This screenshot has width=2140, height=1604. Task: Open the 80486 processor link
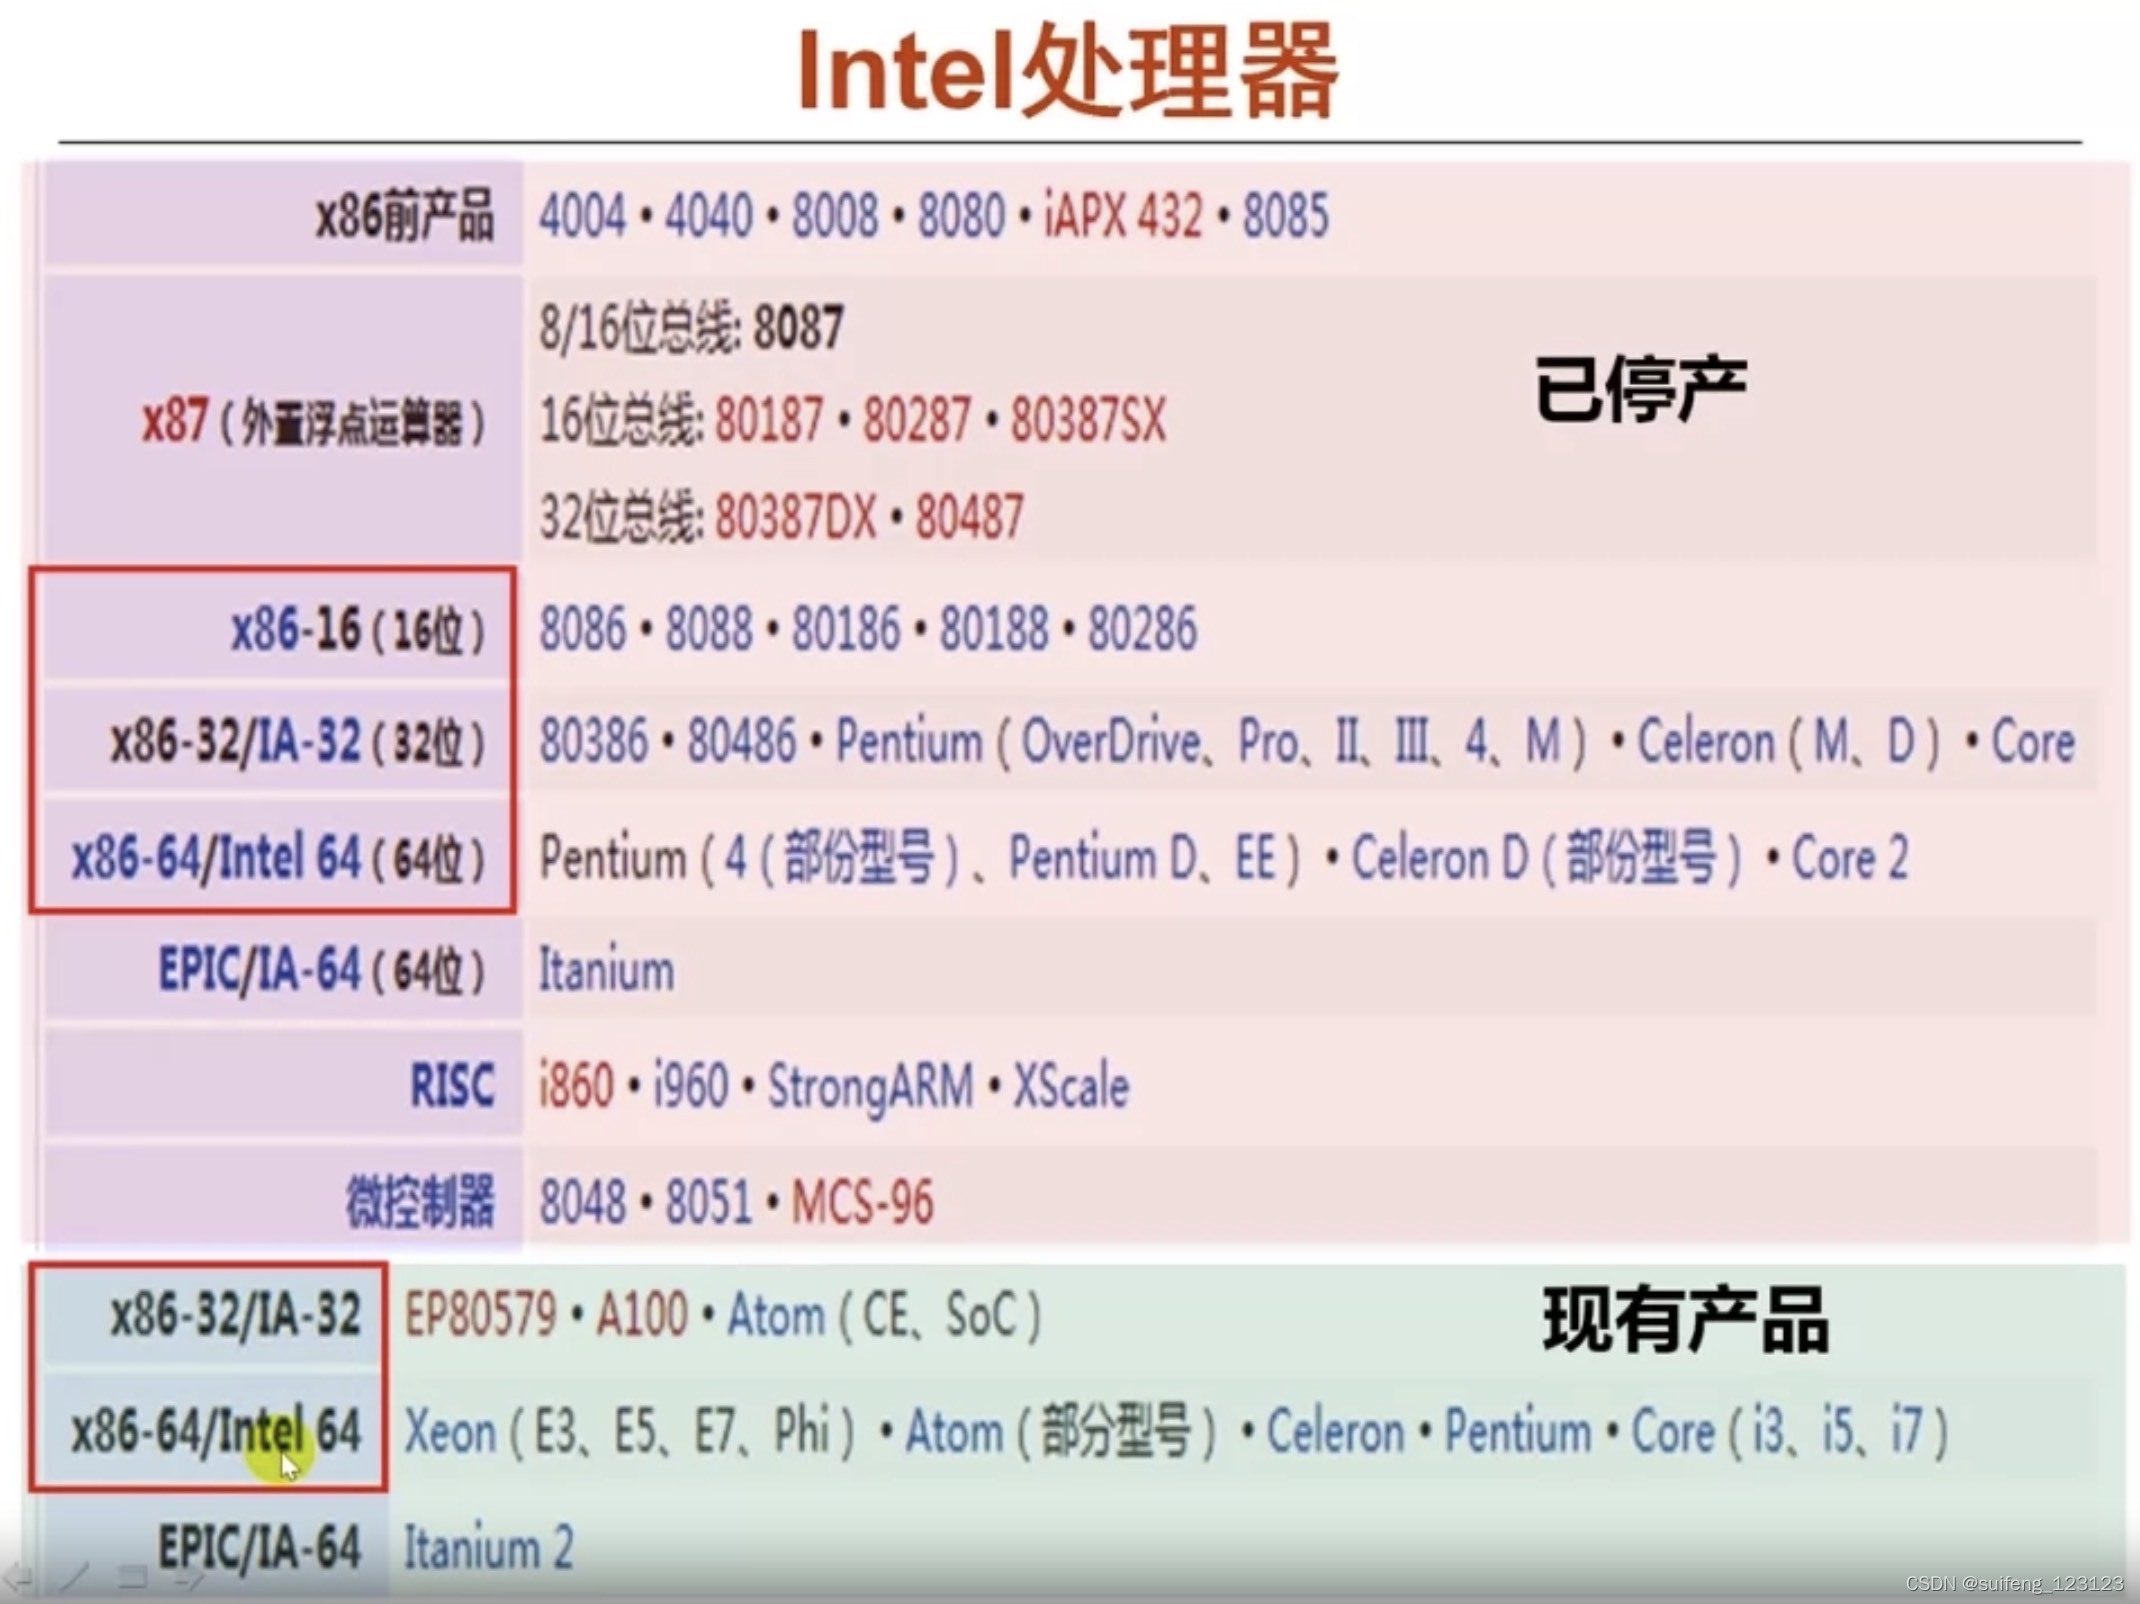pyautogui.click(x=741, y=742)
